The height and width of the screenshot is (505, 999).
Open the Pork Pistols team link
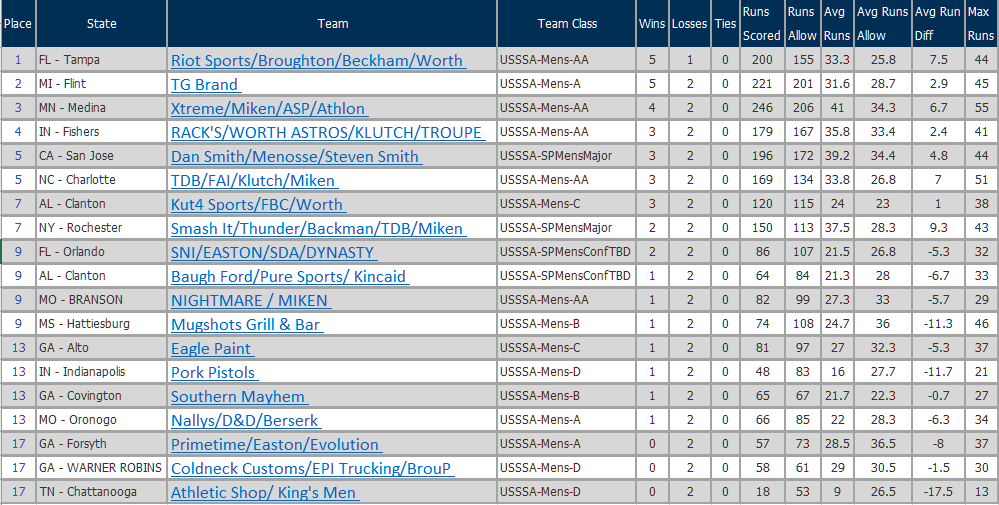(214, 373)
